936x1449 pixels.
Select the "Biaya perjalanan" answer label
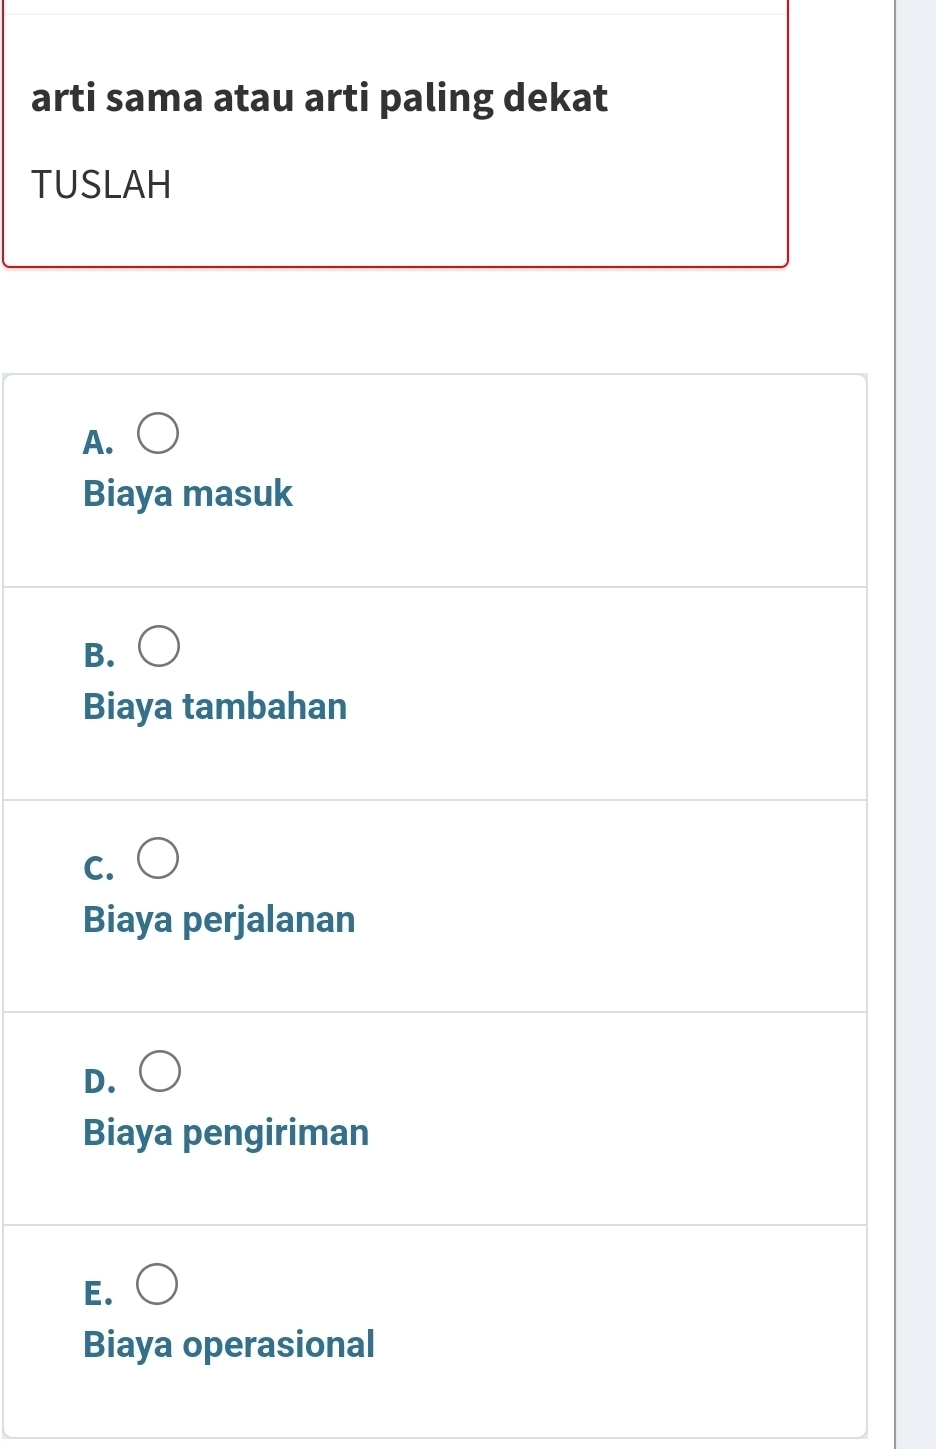[219, 920]
